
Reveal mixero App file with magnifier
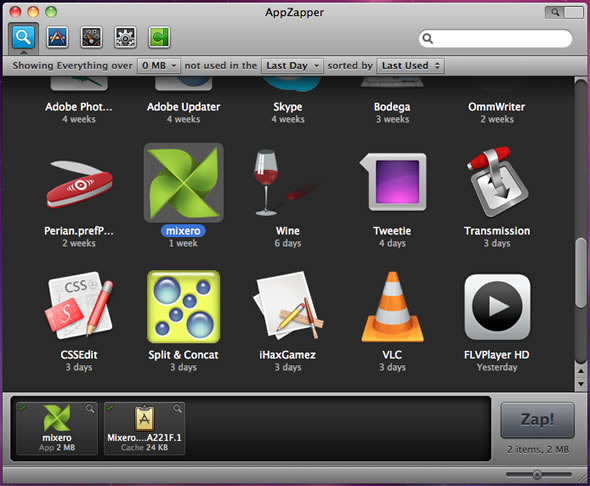click(90, 408)
